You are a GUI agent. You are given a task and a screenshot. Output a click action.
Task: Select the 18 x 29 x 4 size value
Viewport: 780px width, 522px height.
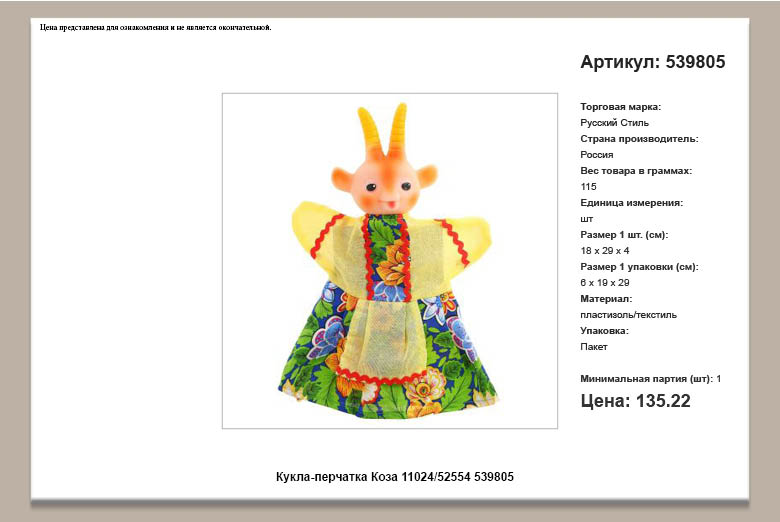(x=605, y=251)
